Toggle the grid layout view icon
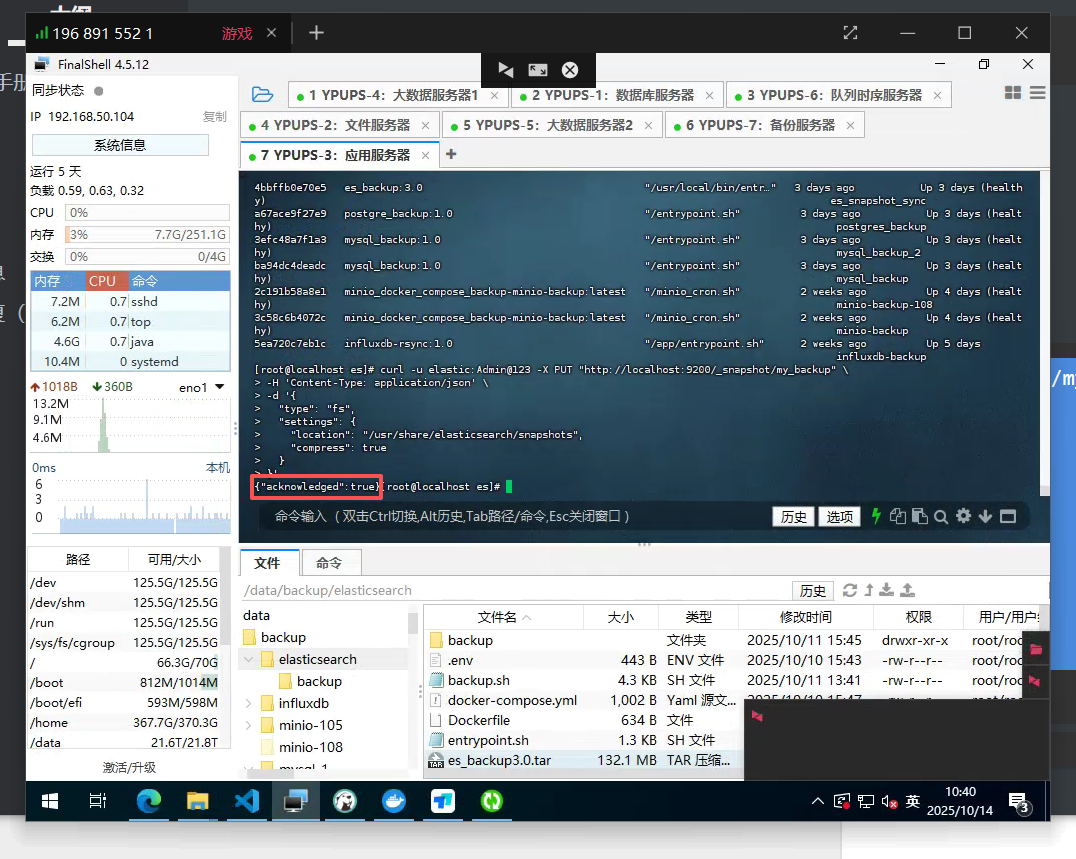Screen dimensions: 1076x859 pyautogui.click(x=1012, y=93)
